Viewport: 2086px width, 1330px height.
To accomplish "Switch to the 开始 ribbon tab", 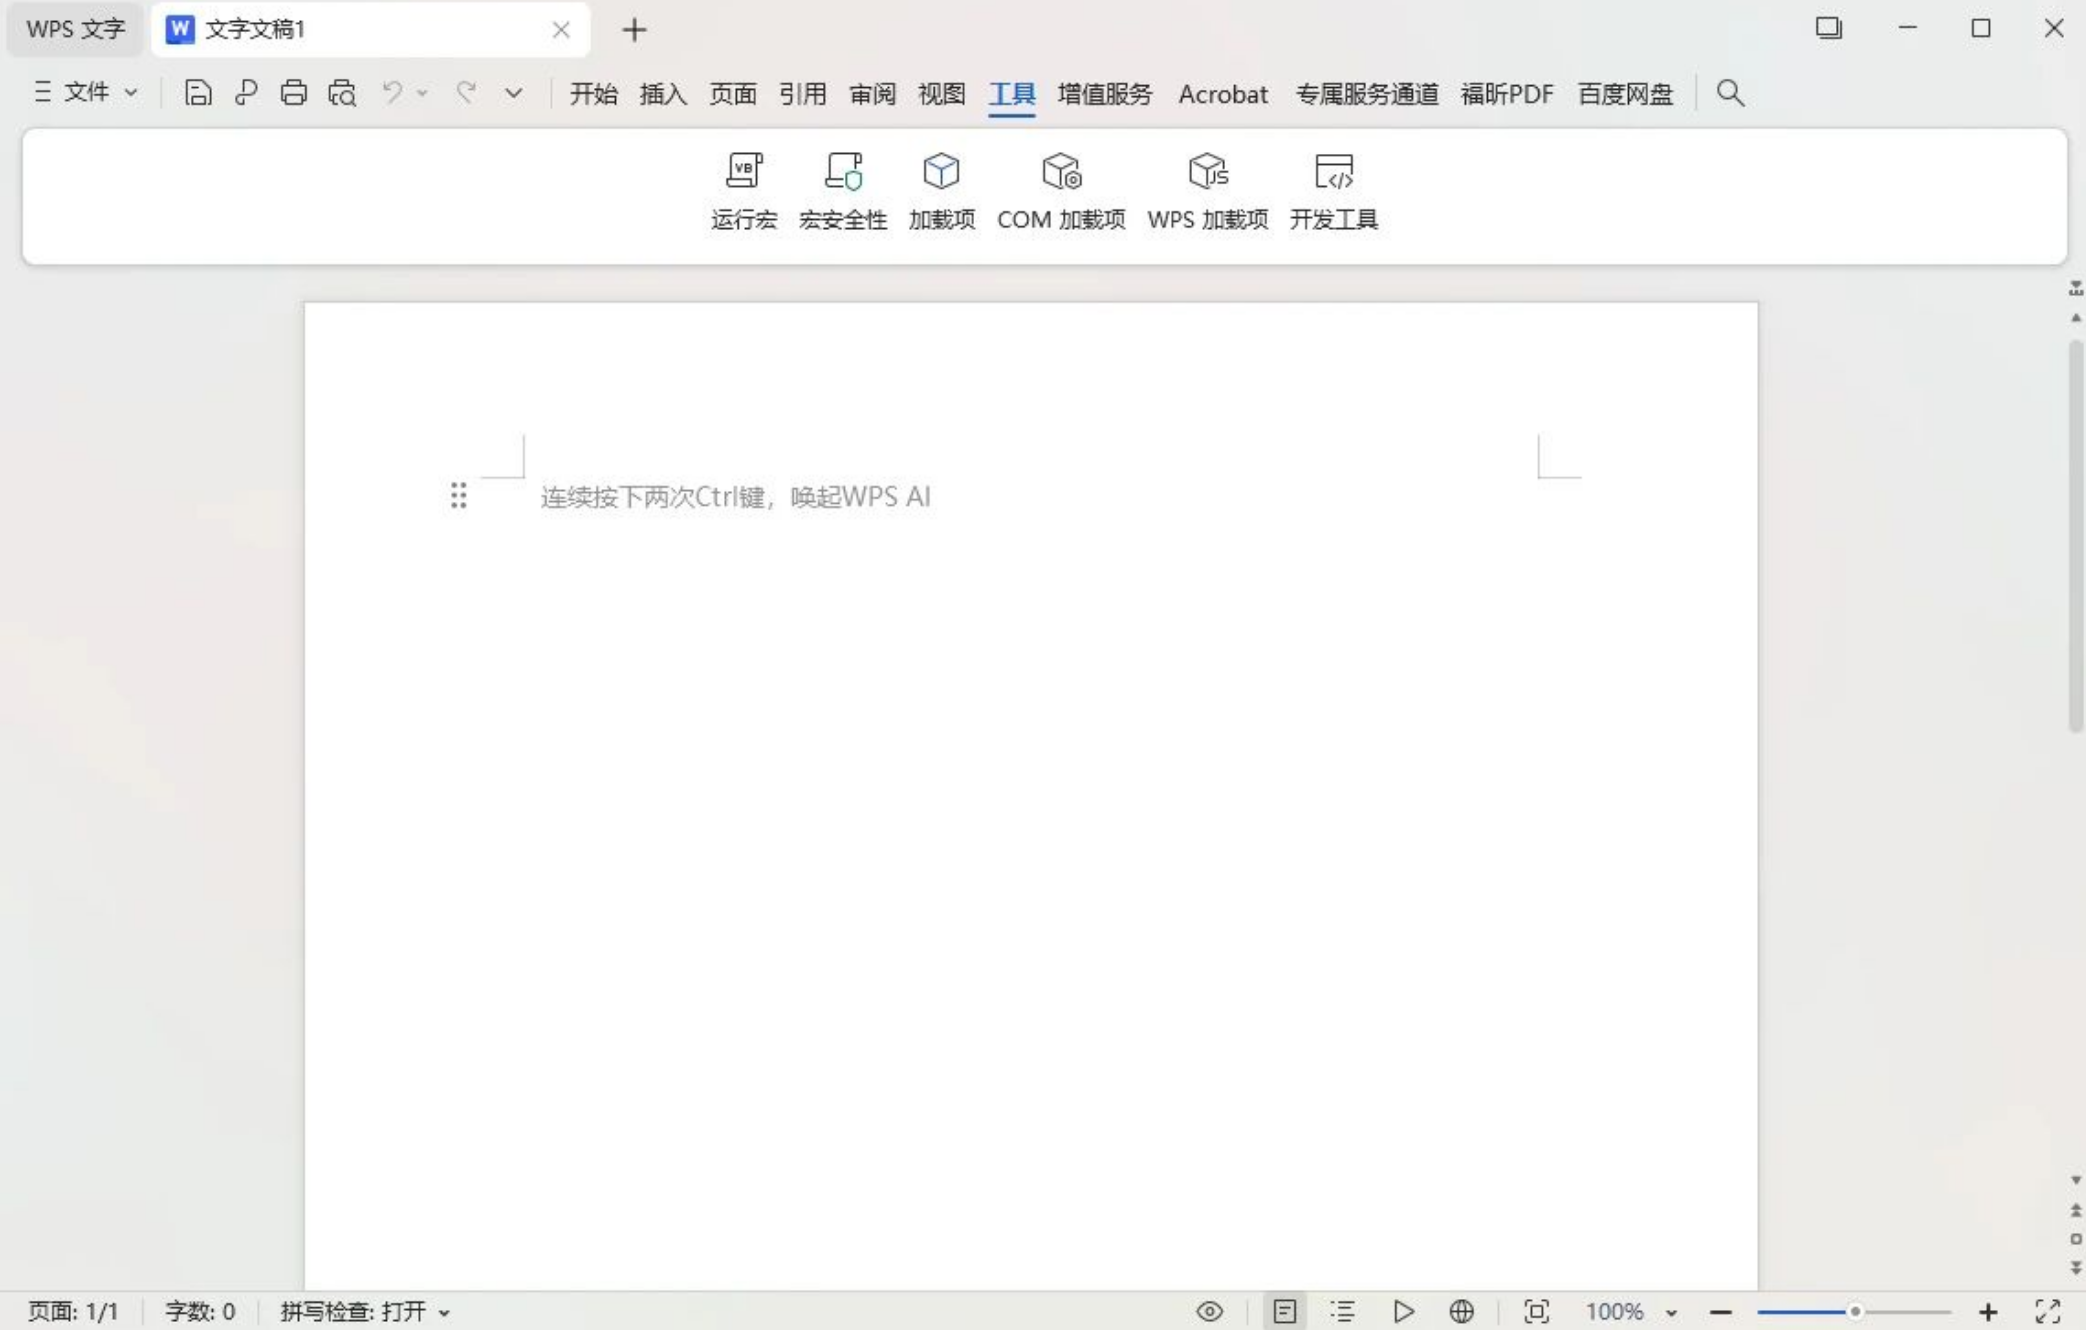I will point(593,93).
